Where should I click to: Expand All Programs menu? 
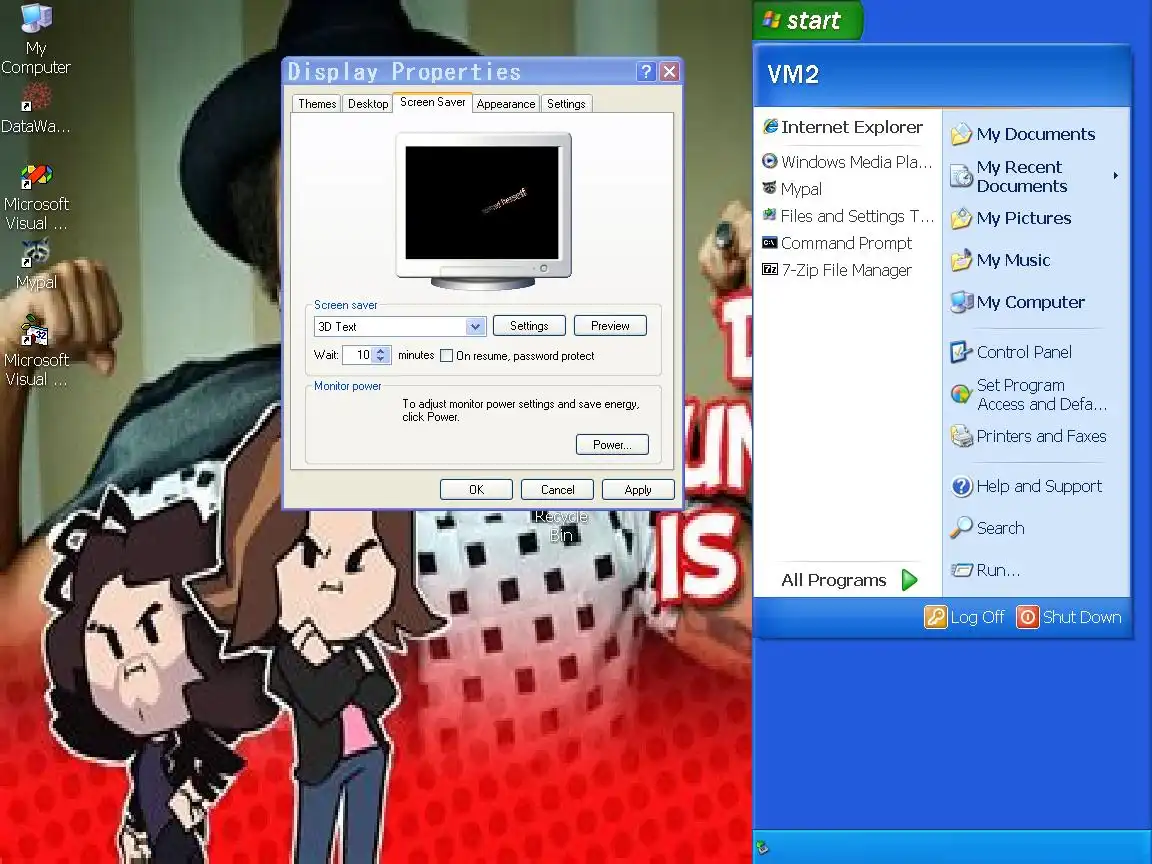click(849, 580)
